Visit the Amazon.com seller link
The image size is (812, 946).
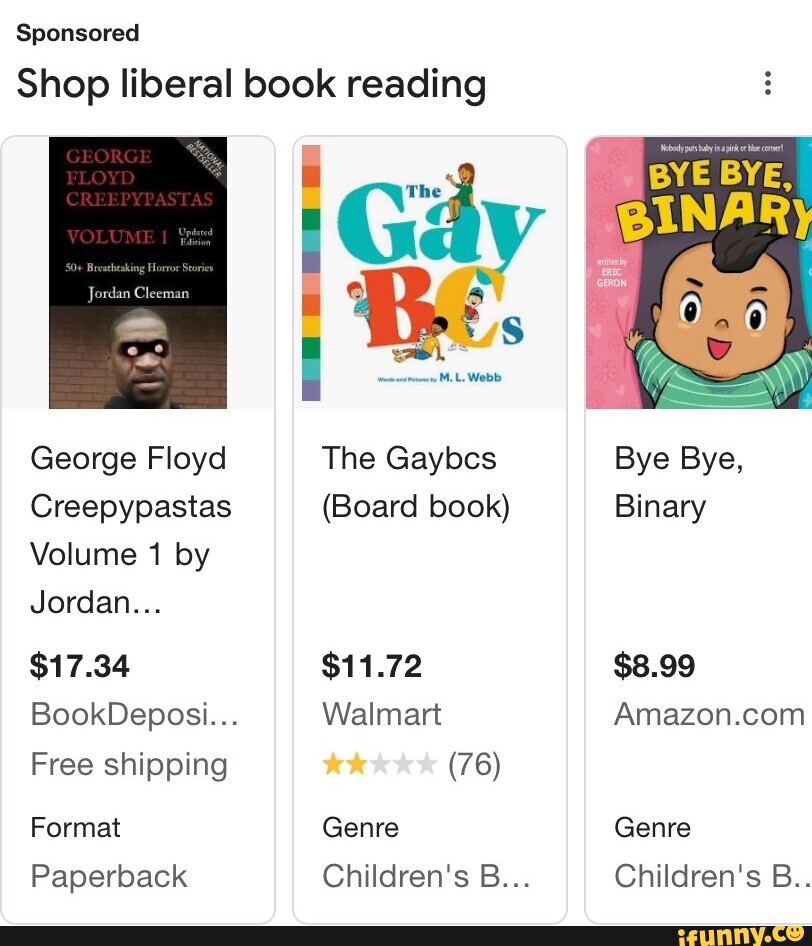point(709,715)
